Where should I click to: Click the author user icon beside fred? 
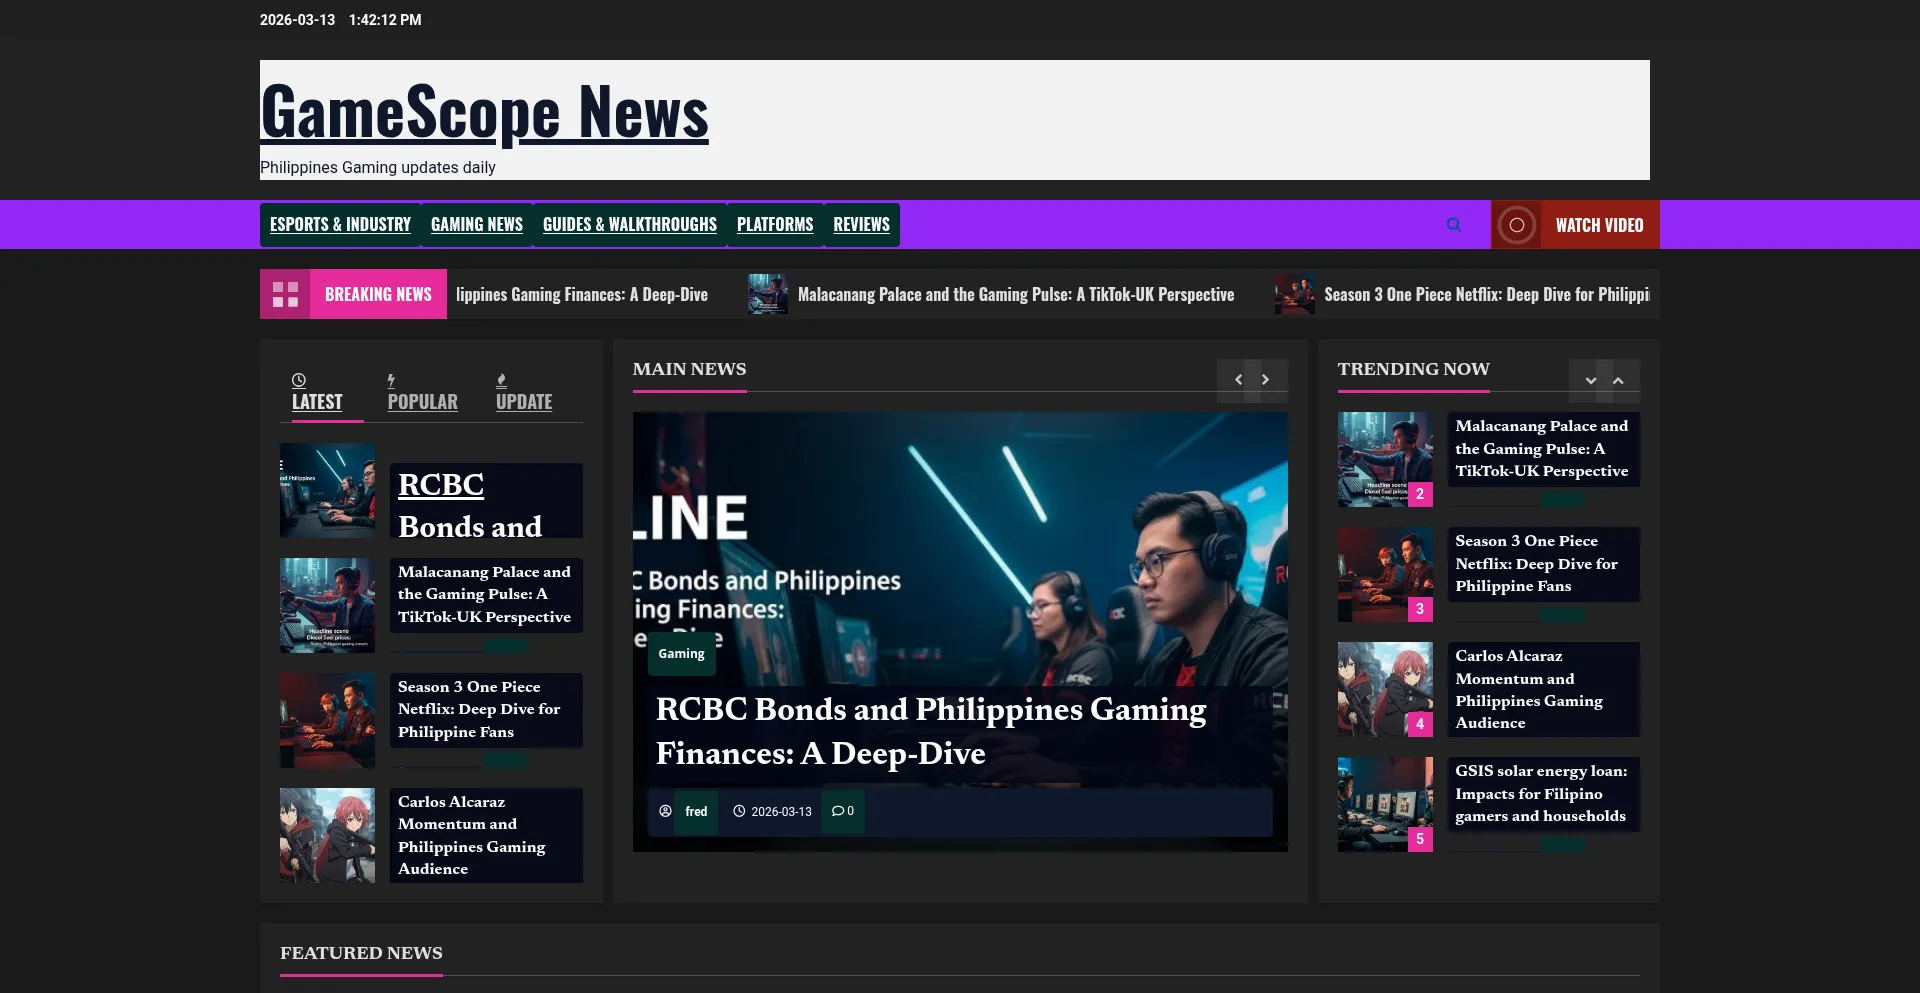[665, 811]
